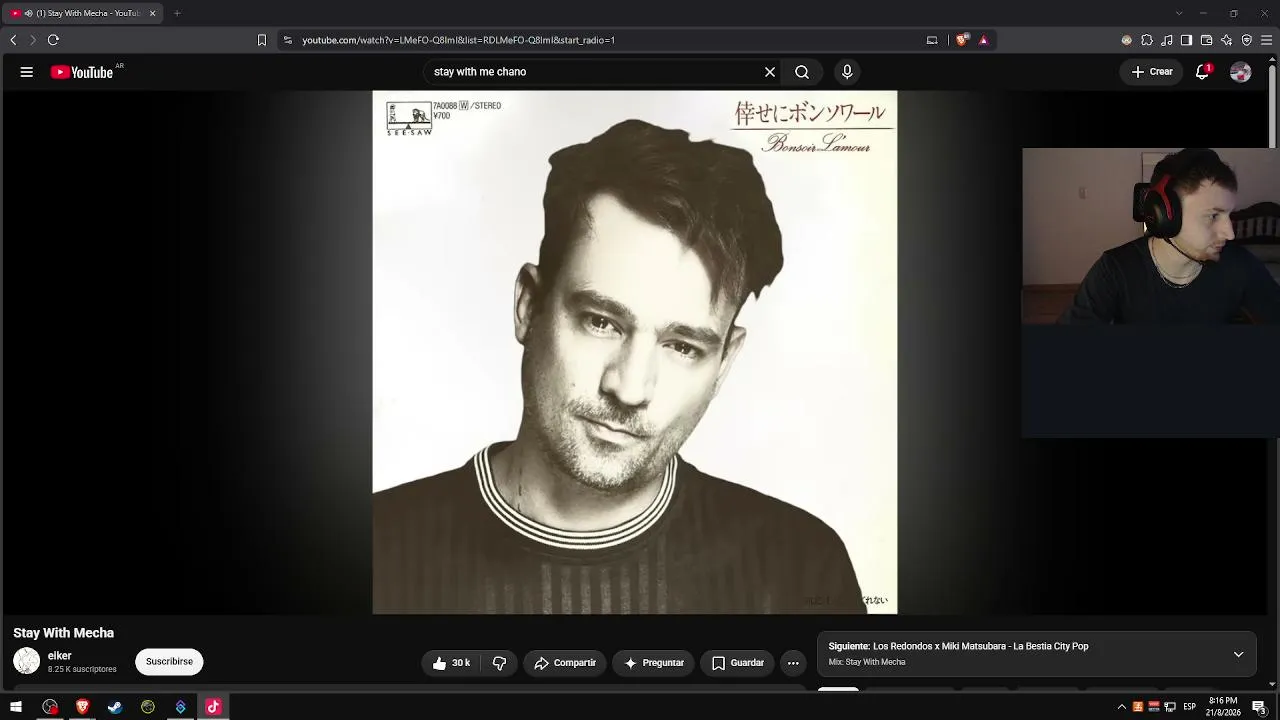The height and width of the screenshot is (720, 1280).
Task: Open Brave VPN shield icon
Action: [1247, 40]
